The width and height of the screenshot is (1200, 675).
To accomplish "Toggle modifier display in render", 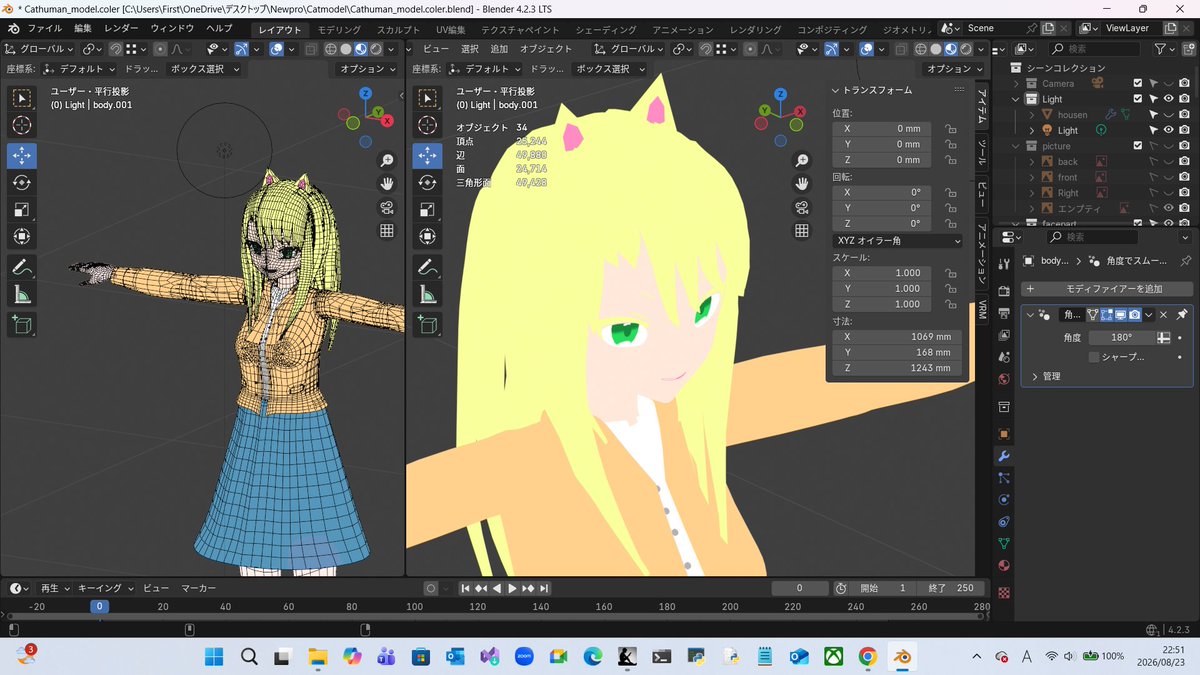I will point(1135,314).
